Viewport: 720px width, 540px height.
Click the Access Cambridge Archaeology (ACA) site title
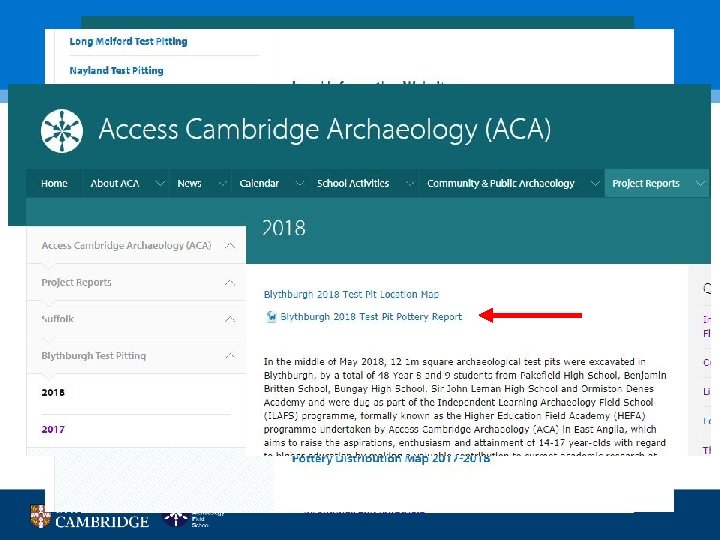325,129
